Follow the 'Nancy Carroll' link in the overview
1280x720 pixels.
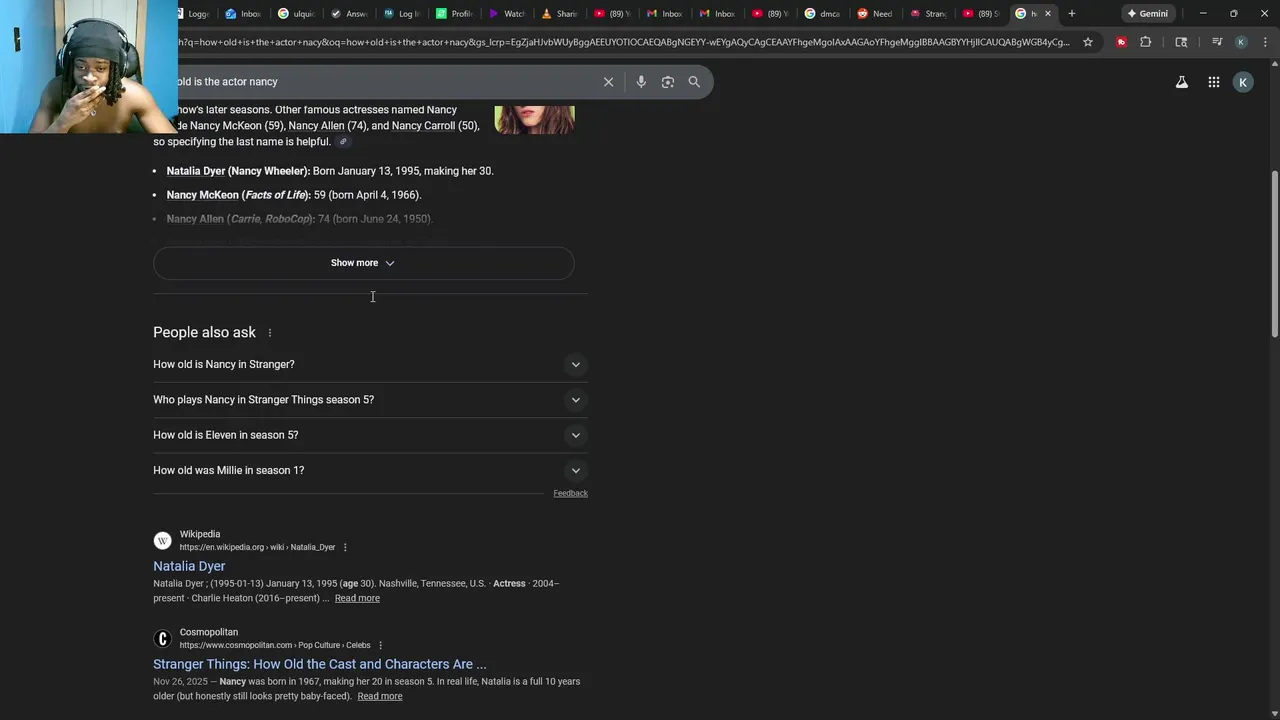coord(423,126)
